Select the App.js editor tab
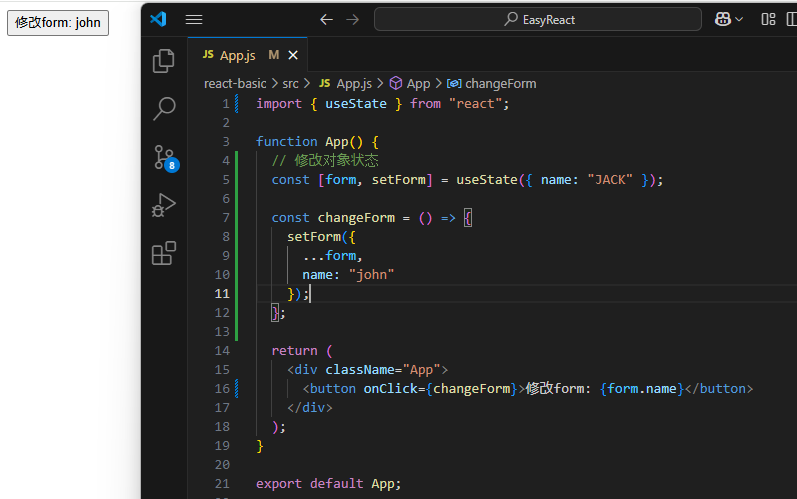This screenshot has width=797, height=499. click(237, 55)
